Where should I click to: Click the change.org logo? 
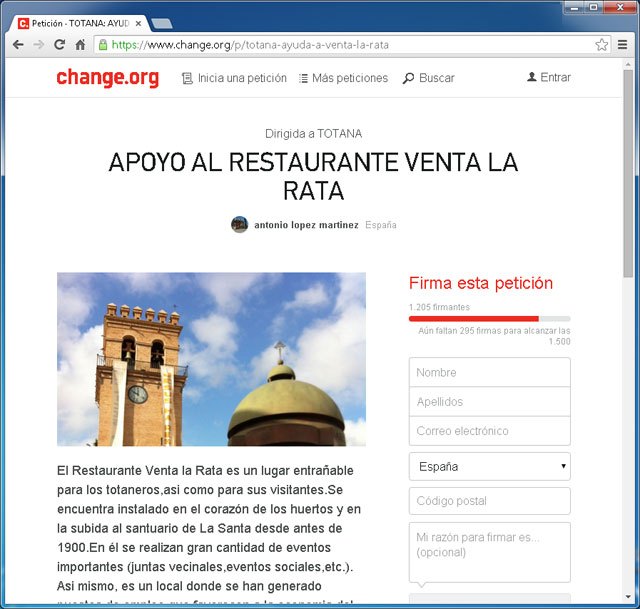(x=107, y=78)
